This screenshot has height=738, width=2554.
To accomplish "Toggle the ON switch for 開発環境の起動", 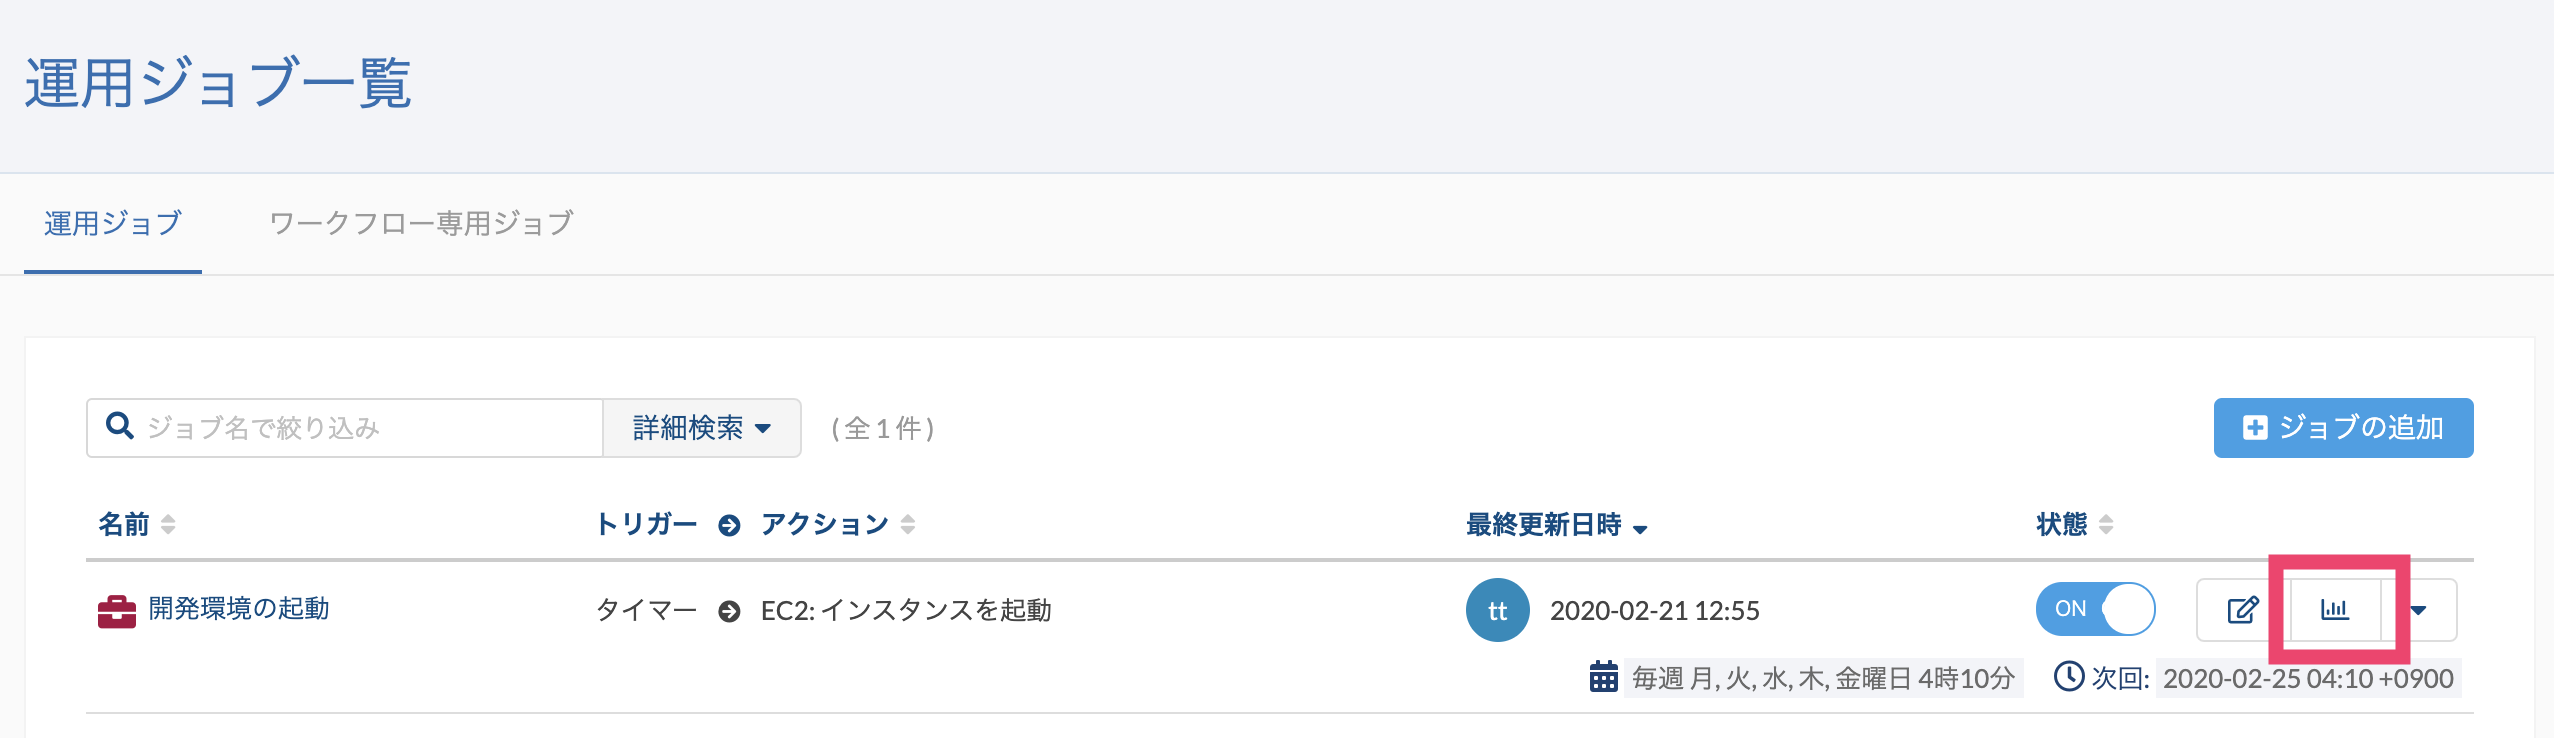I will click(2095, 609).
